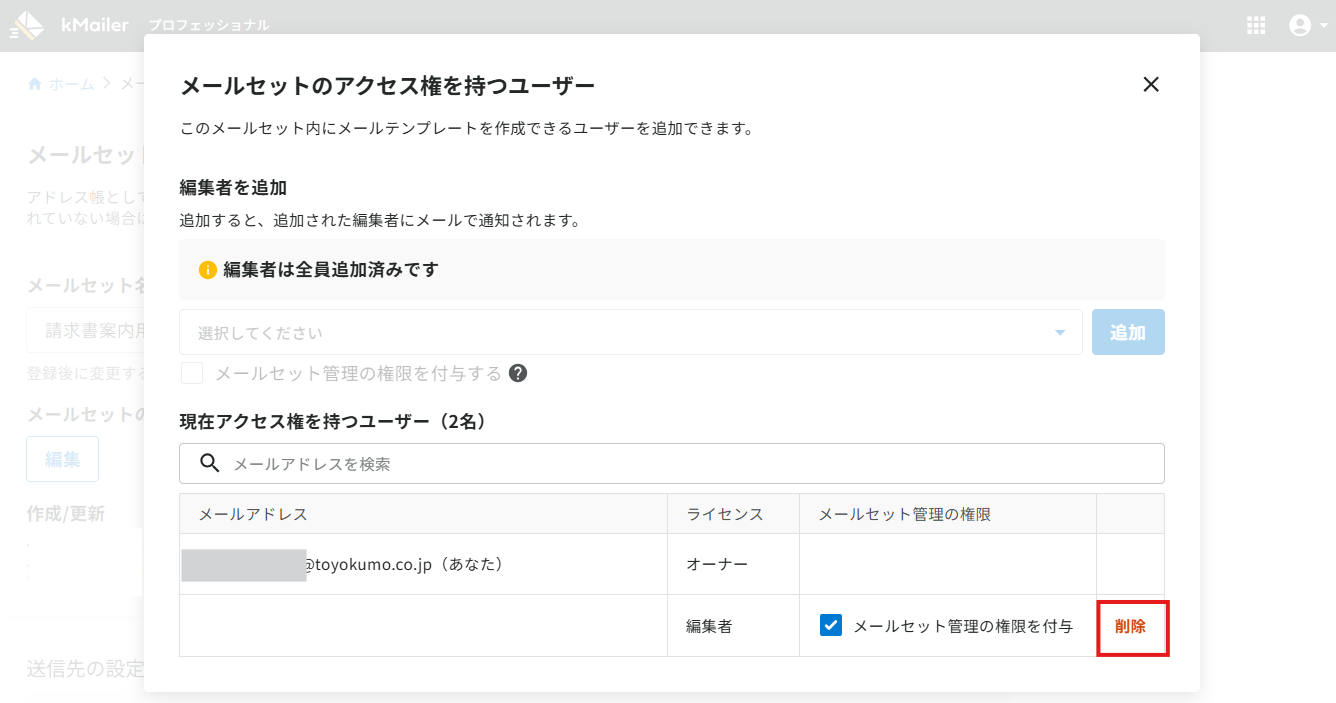The image size is (1336, 703).
Task: Open the user account avatar menu
Action: tap(1300, 26)
